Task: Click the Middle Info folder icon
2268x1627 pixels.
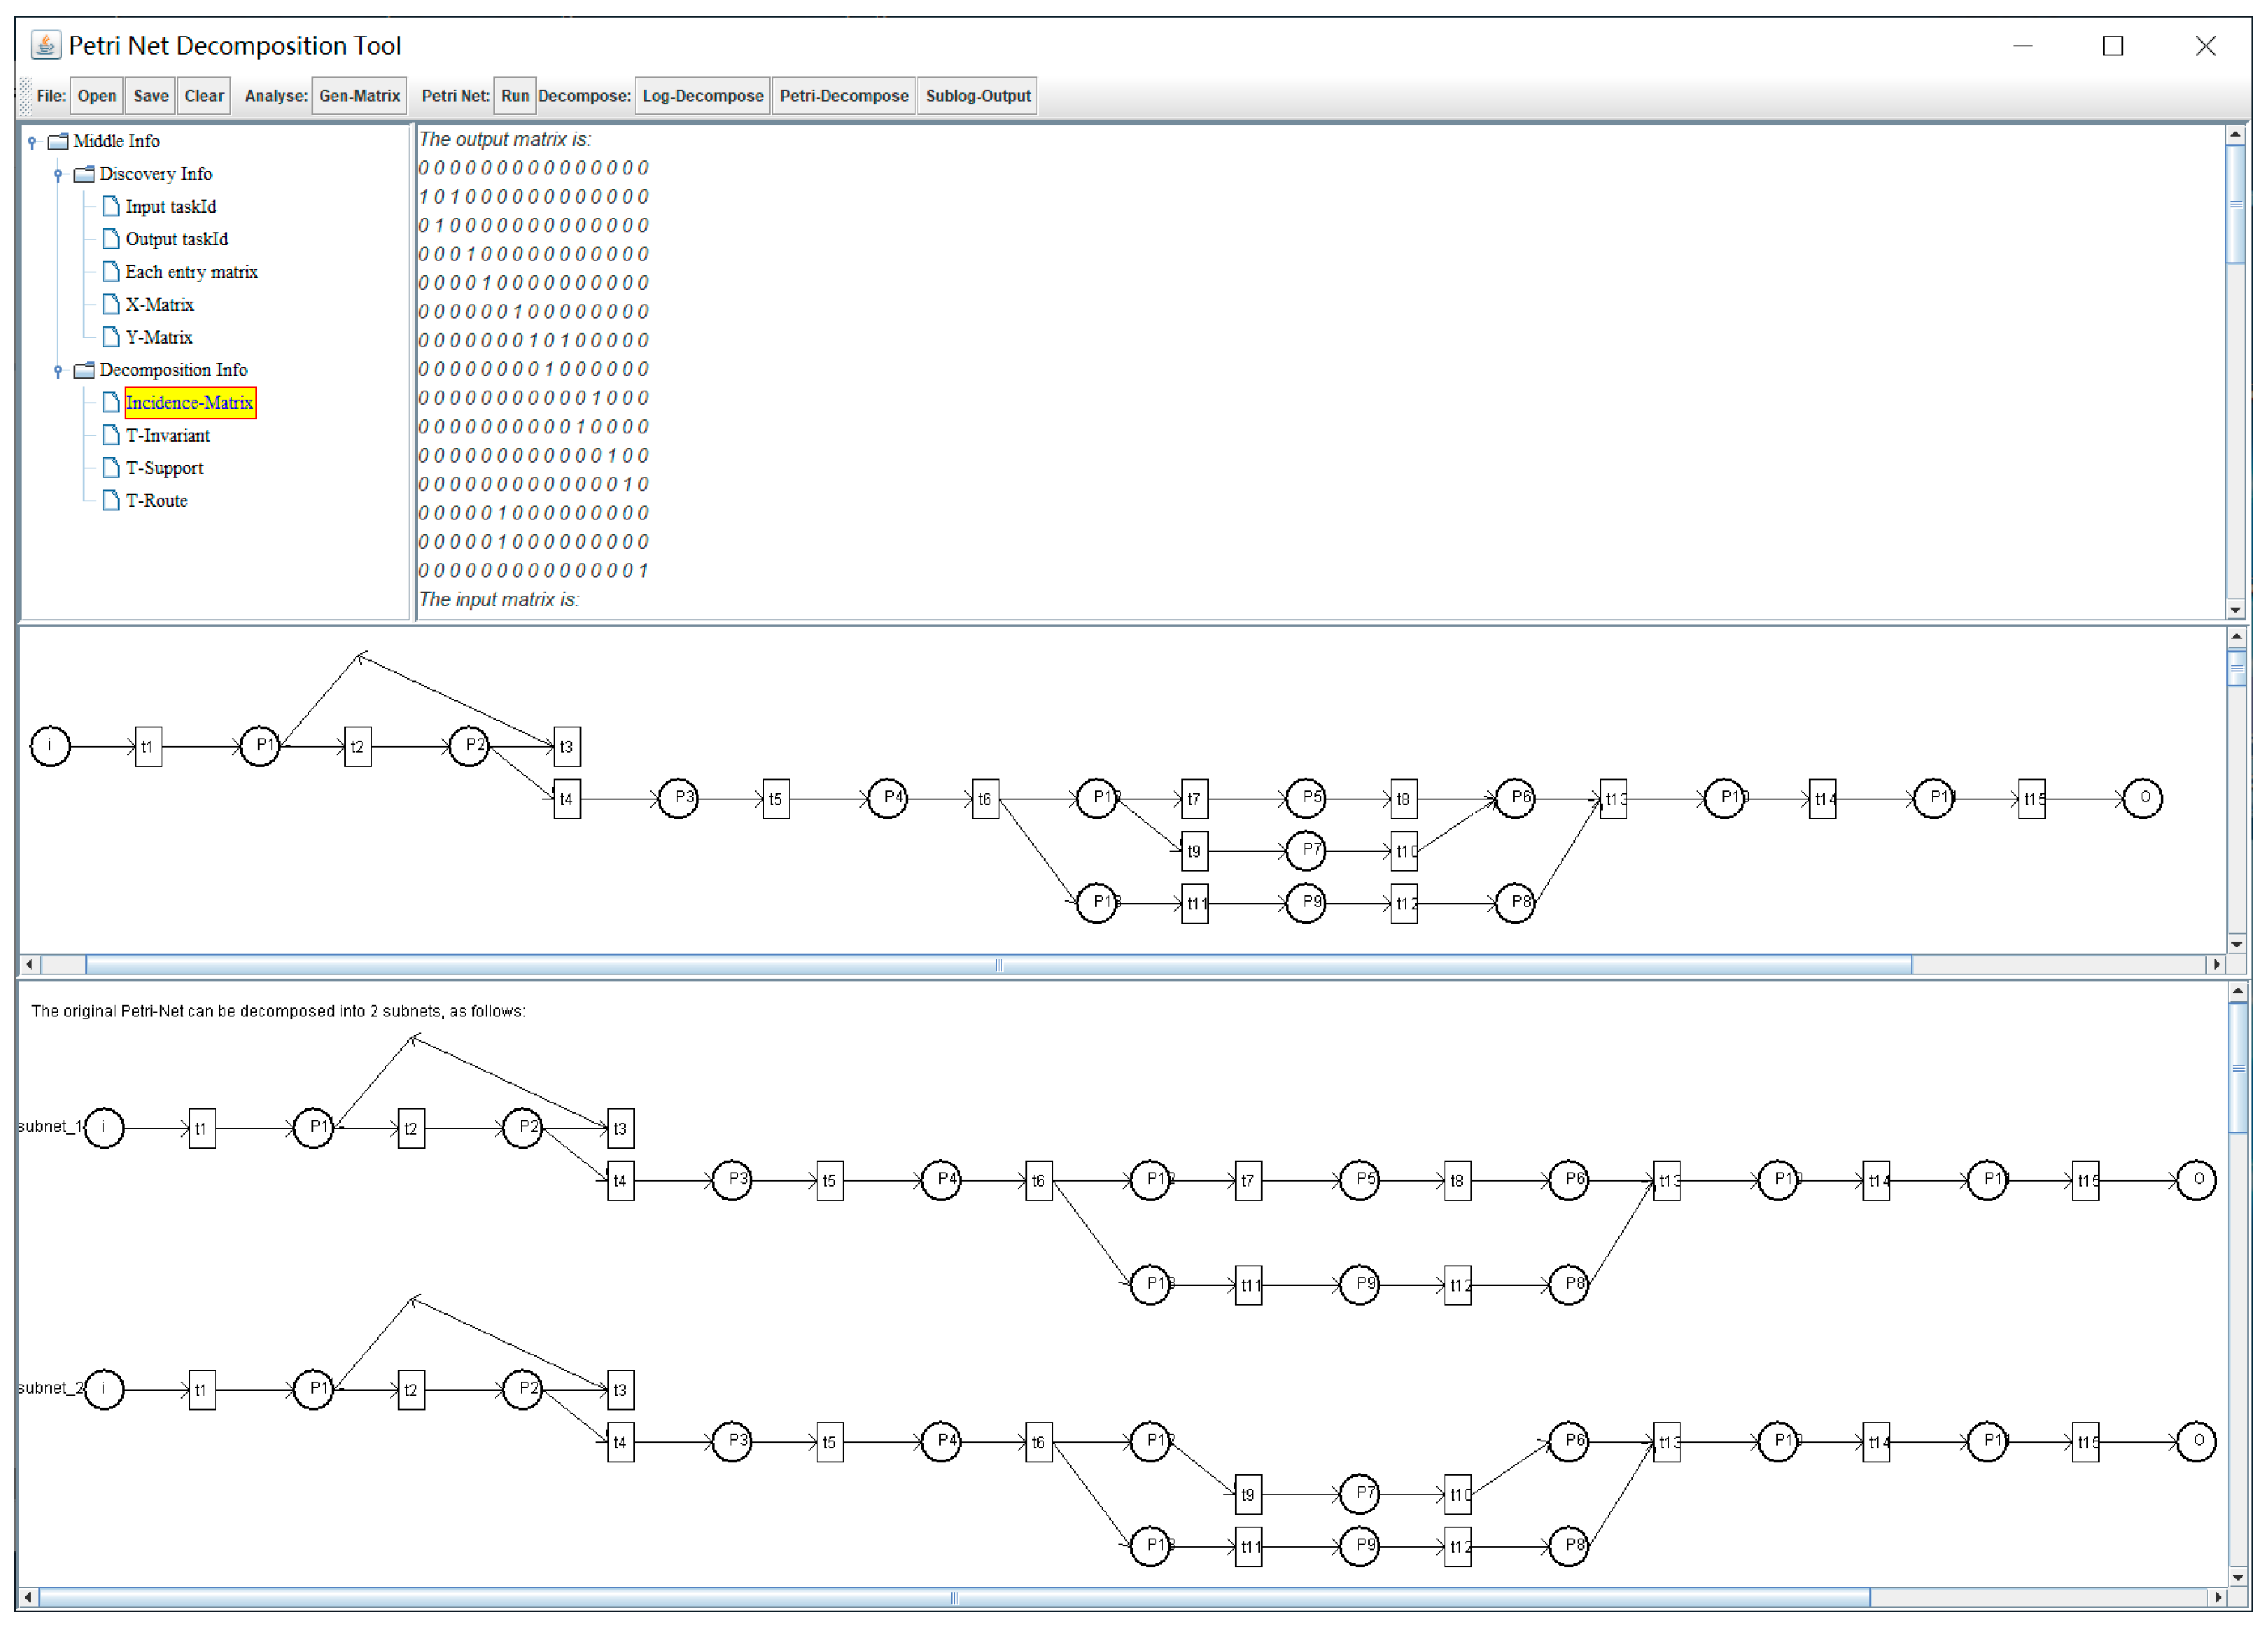Action: (59, 141)
